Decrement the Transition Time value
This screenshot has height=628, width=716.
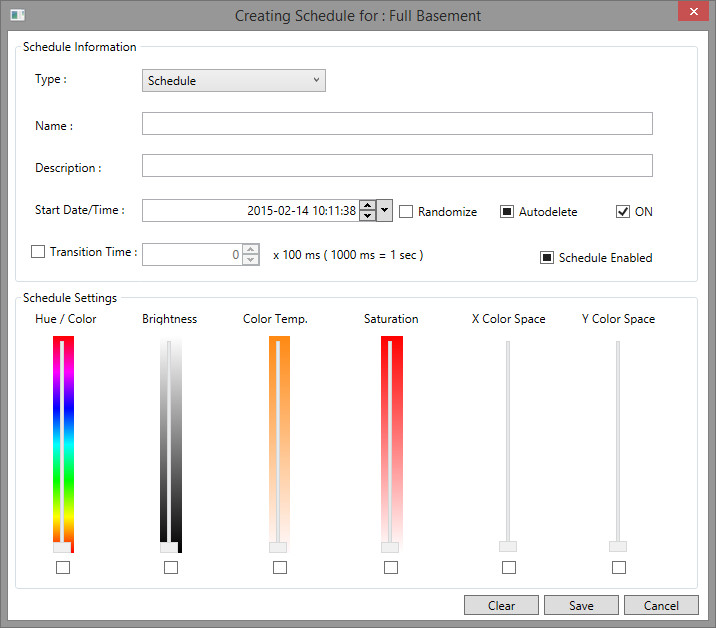tap(251, 260)
